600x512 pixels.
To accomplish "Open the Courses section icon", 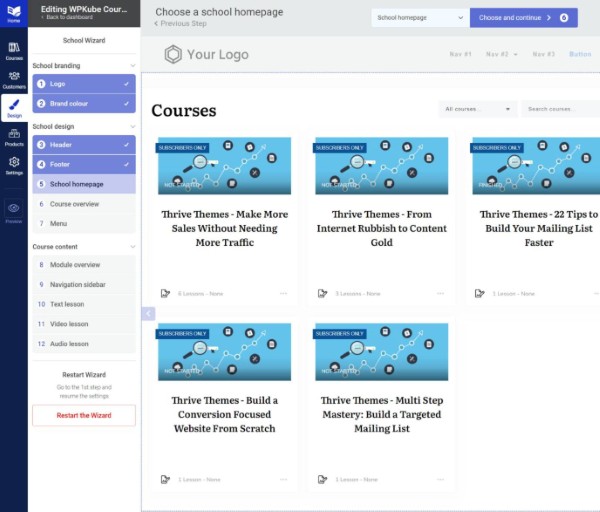I will [14, 50].
